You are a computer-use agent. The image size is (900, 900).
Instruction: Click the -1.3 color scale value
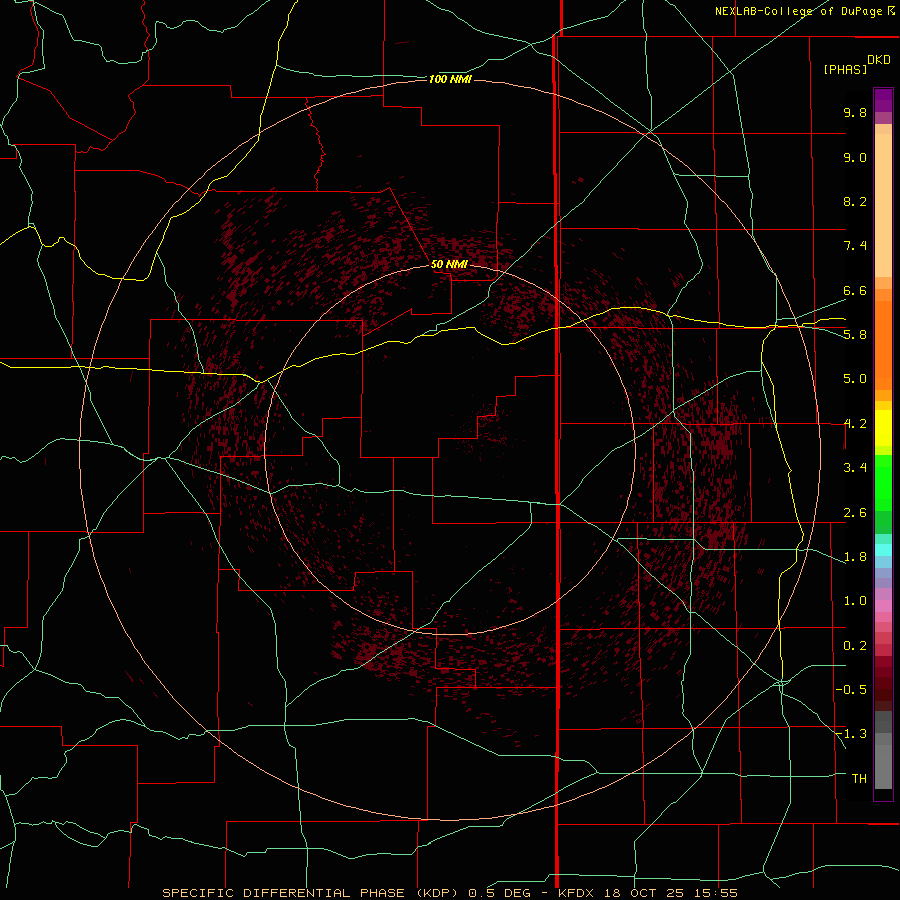851,734
